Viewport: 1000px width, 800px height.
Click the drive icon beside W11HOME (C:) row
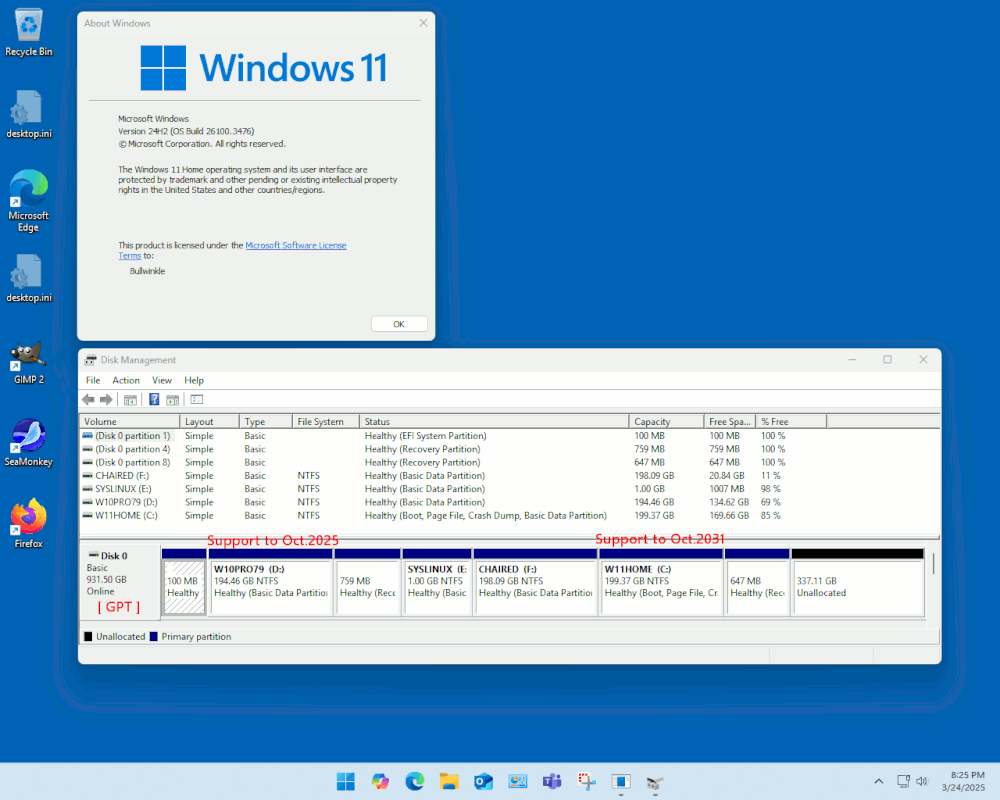(87, 515)
